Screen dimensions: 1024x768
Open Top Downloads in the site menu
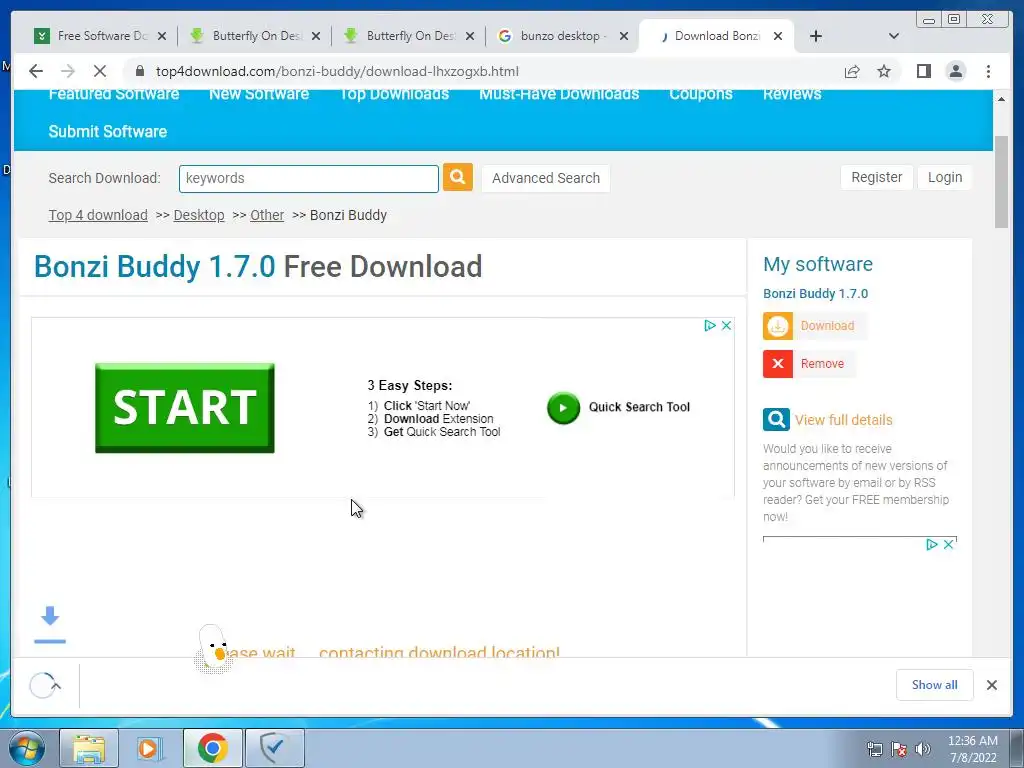[x=394, y=94]
